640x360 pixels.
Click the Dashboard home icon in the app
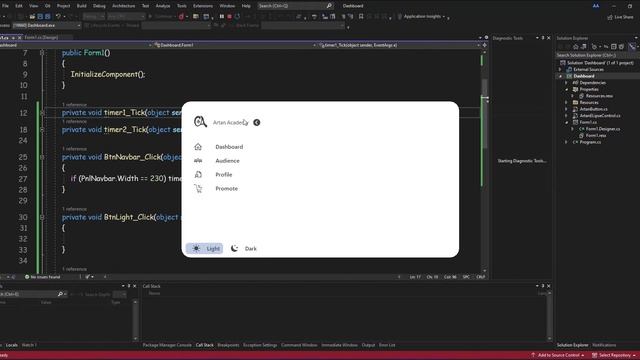[x=198, y=147]
